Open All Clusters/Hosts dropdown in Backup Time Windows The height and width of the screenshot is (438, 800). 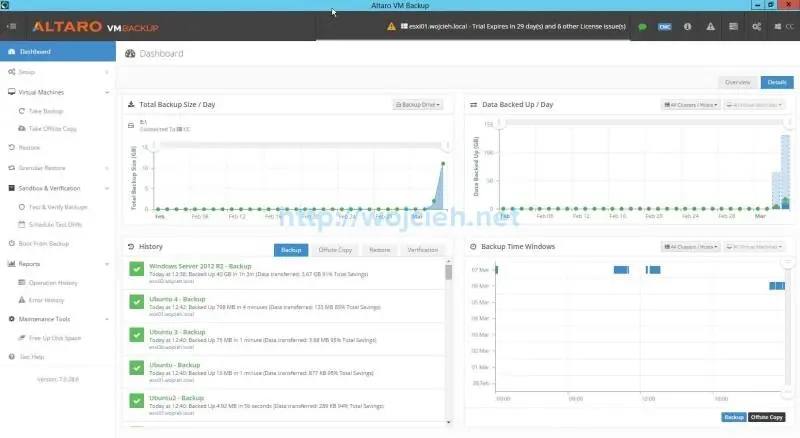pos(690,247)
